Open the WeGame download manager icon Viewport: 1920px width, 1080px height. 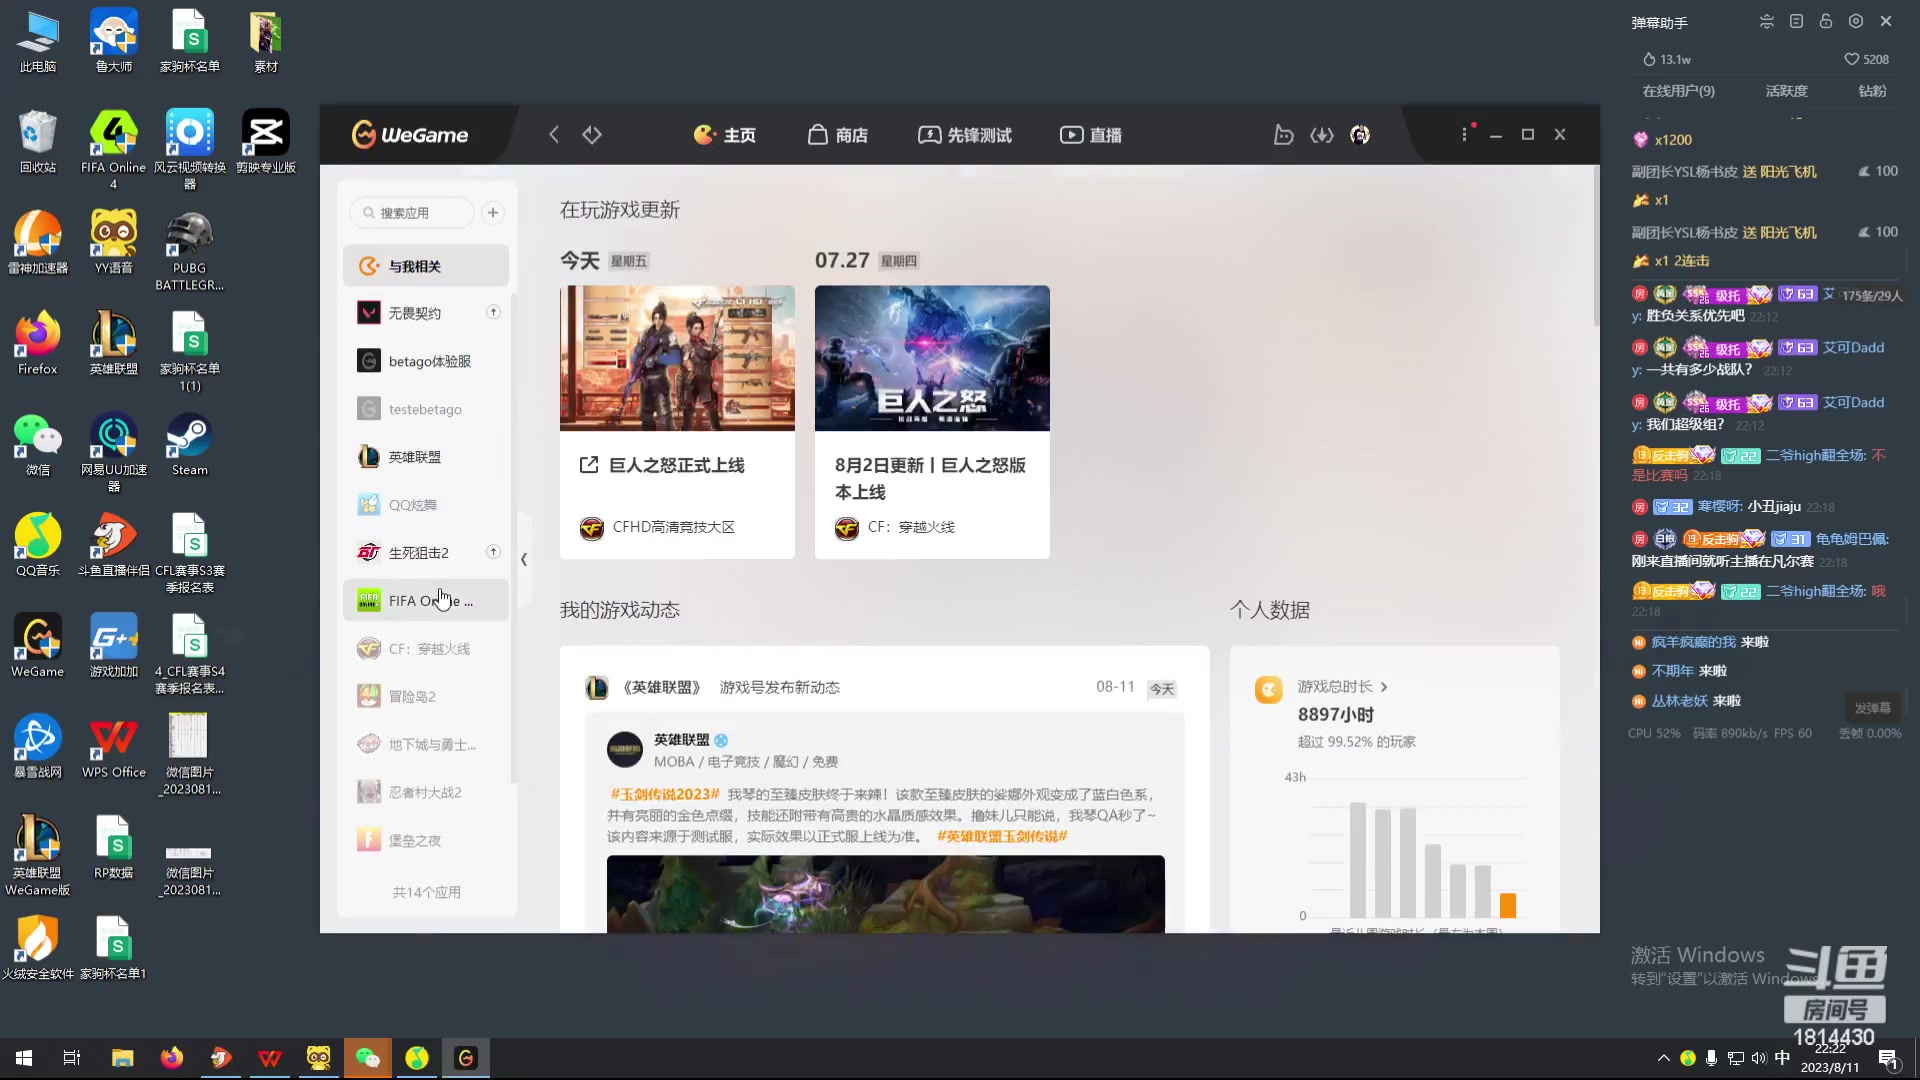click(1322, 134)
